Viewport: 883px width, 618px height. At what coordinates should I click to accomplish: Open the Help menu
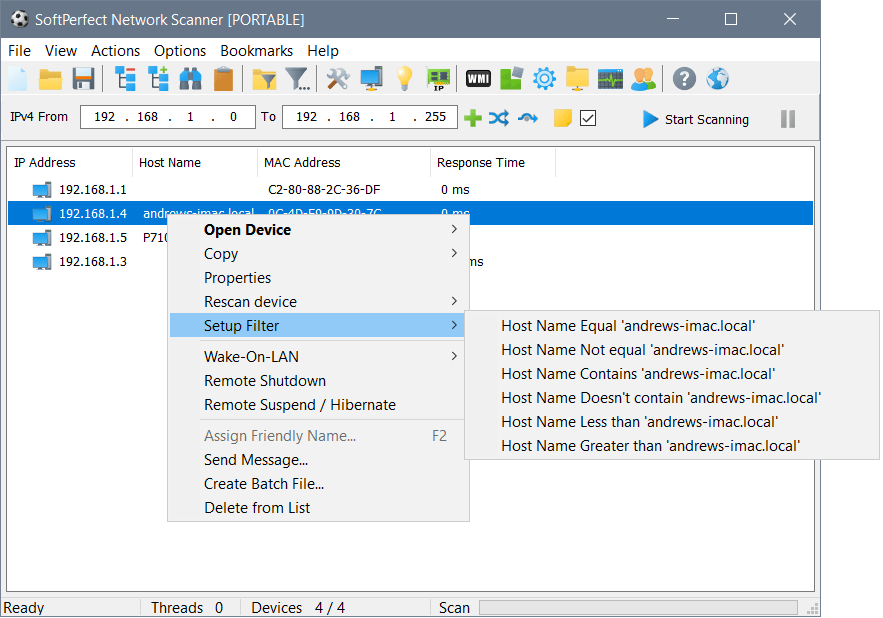323,51
